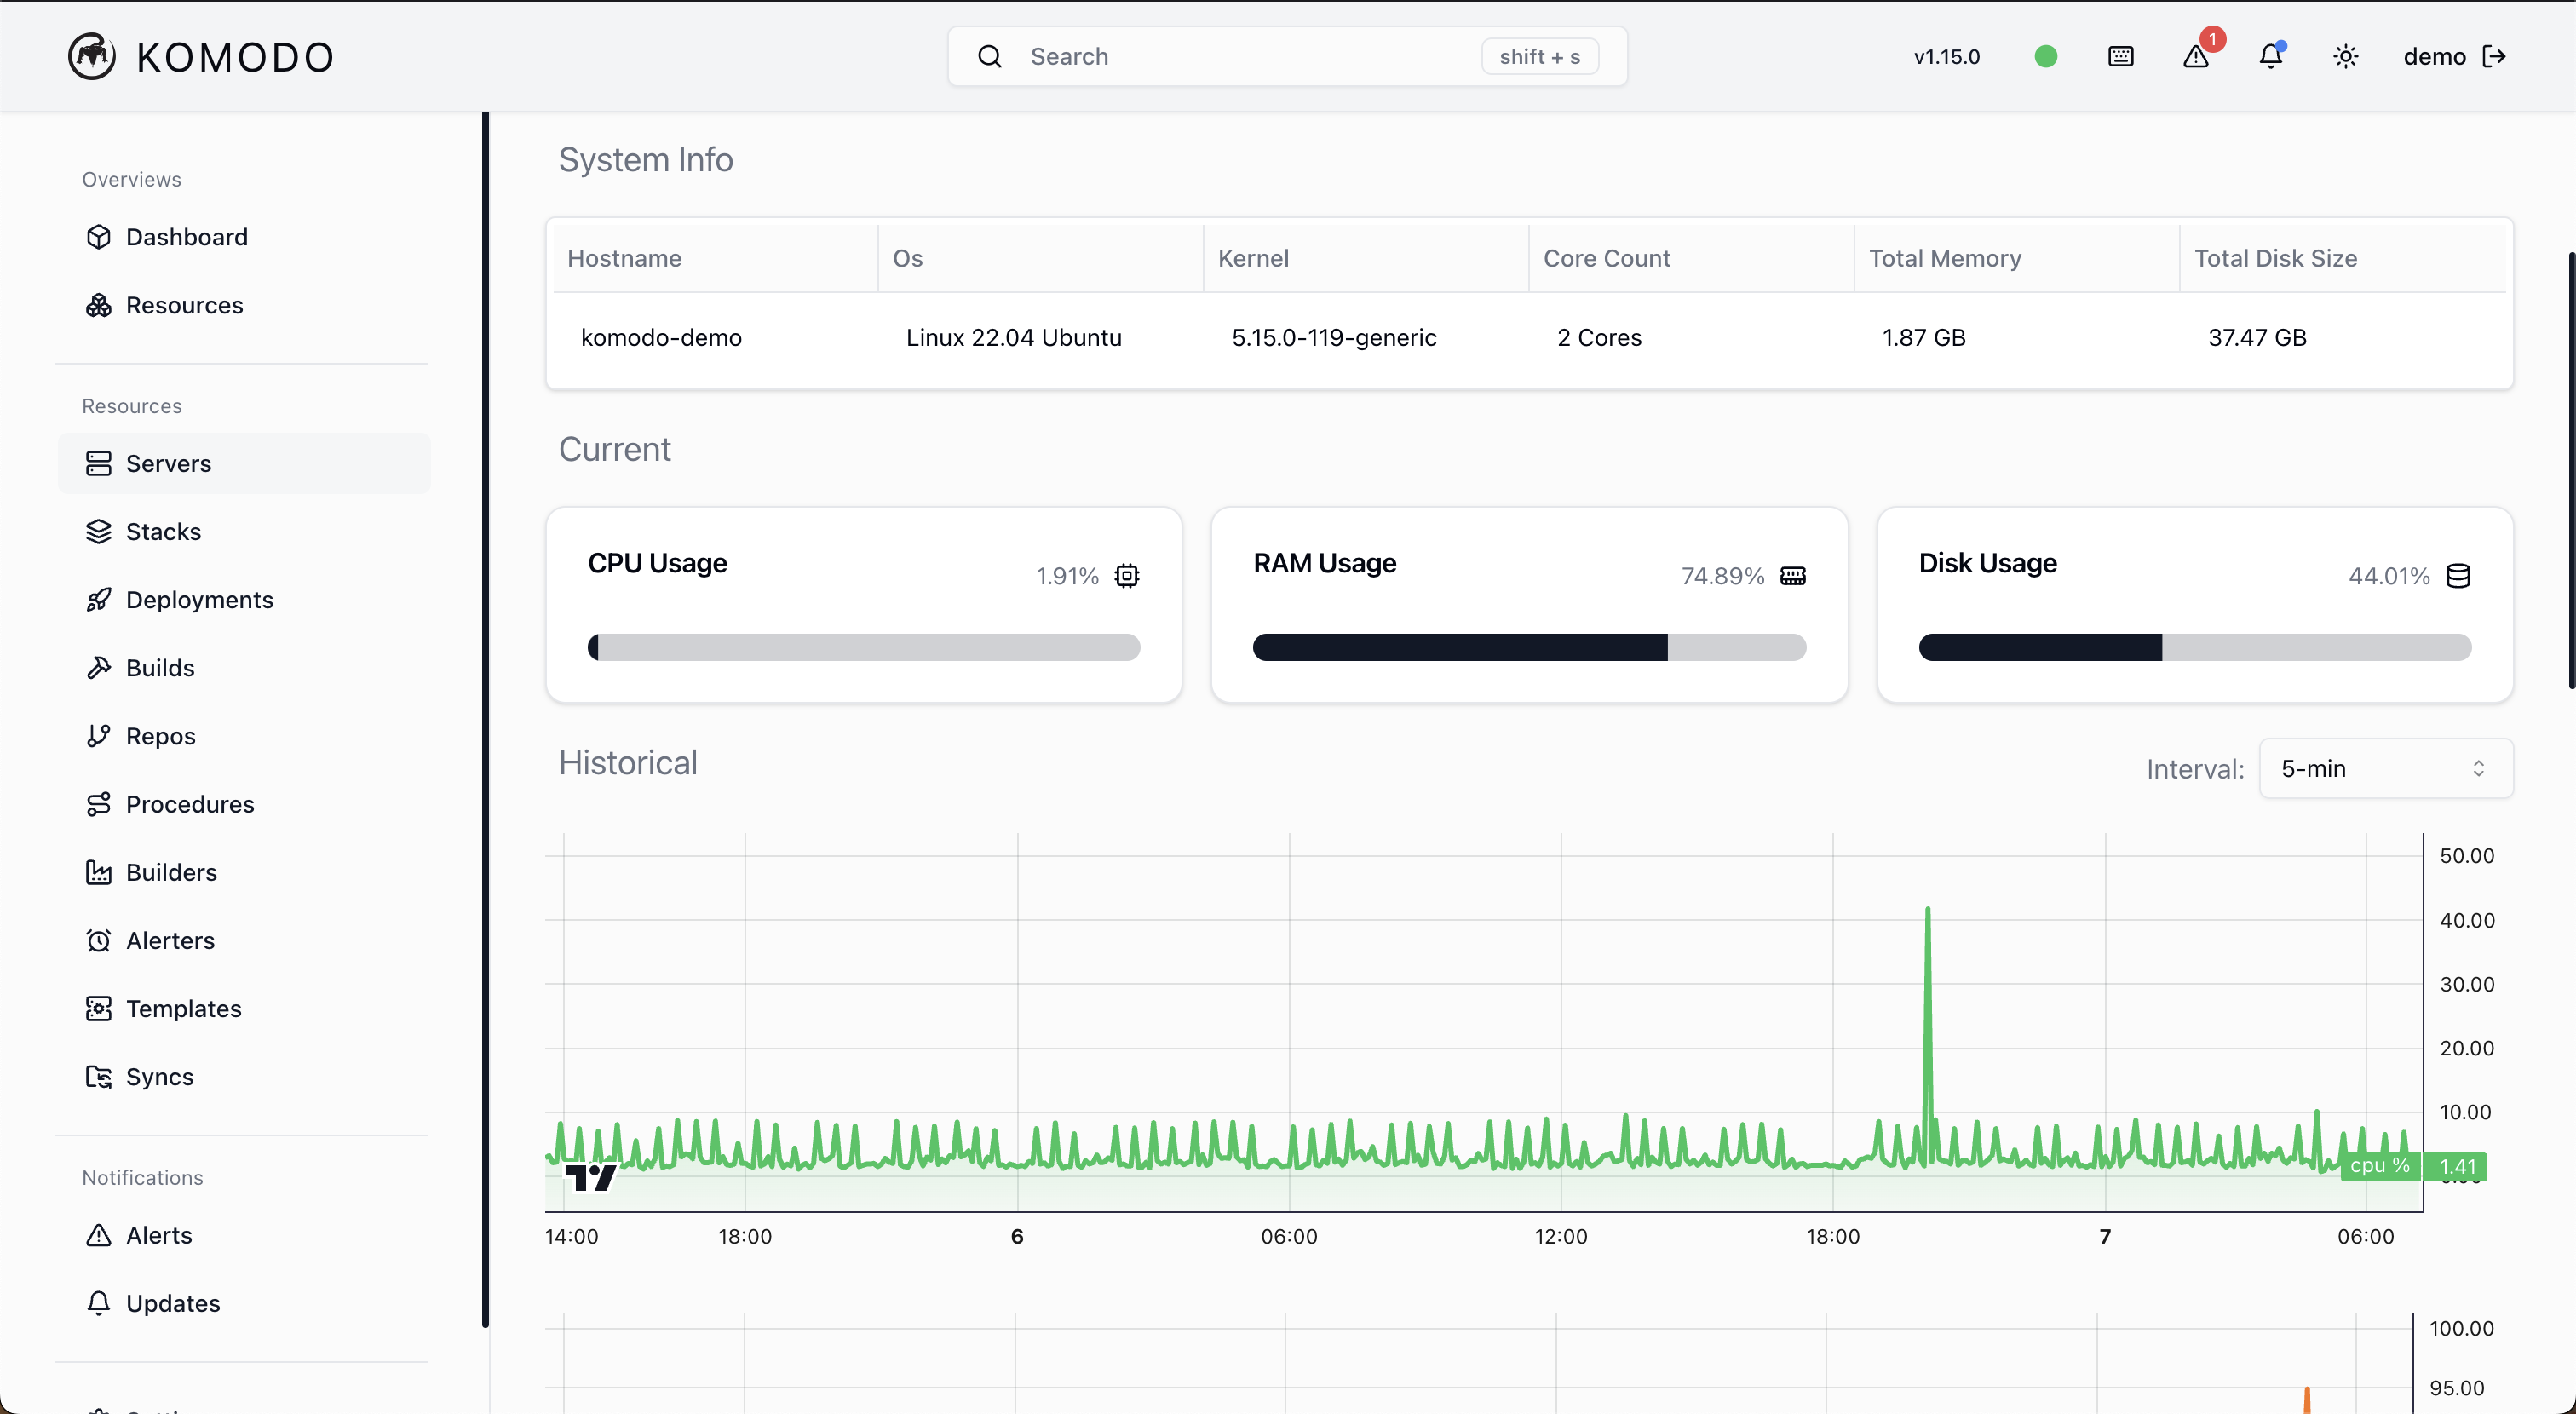Go to Deployments in the sidebar
The image size is (2576, 1414).
tap(199, 599)
